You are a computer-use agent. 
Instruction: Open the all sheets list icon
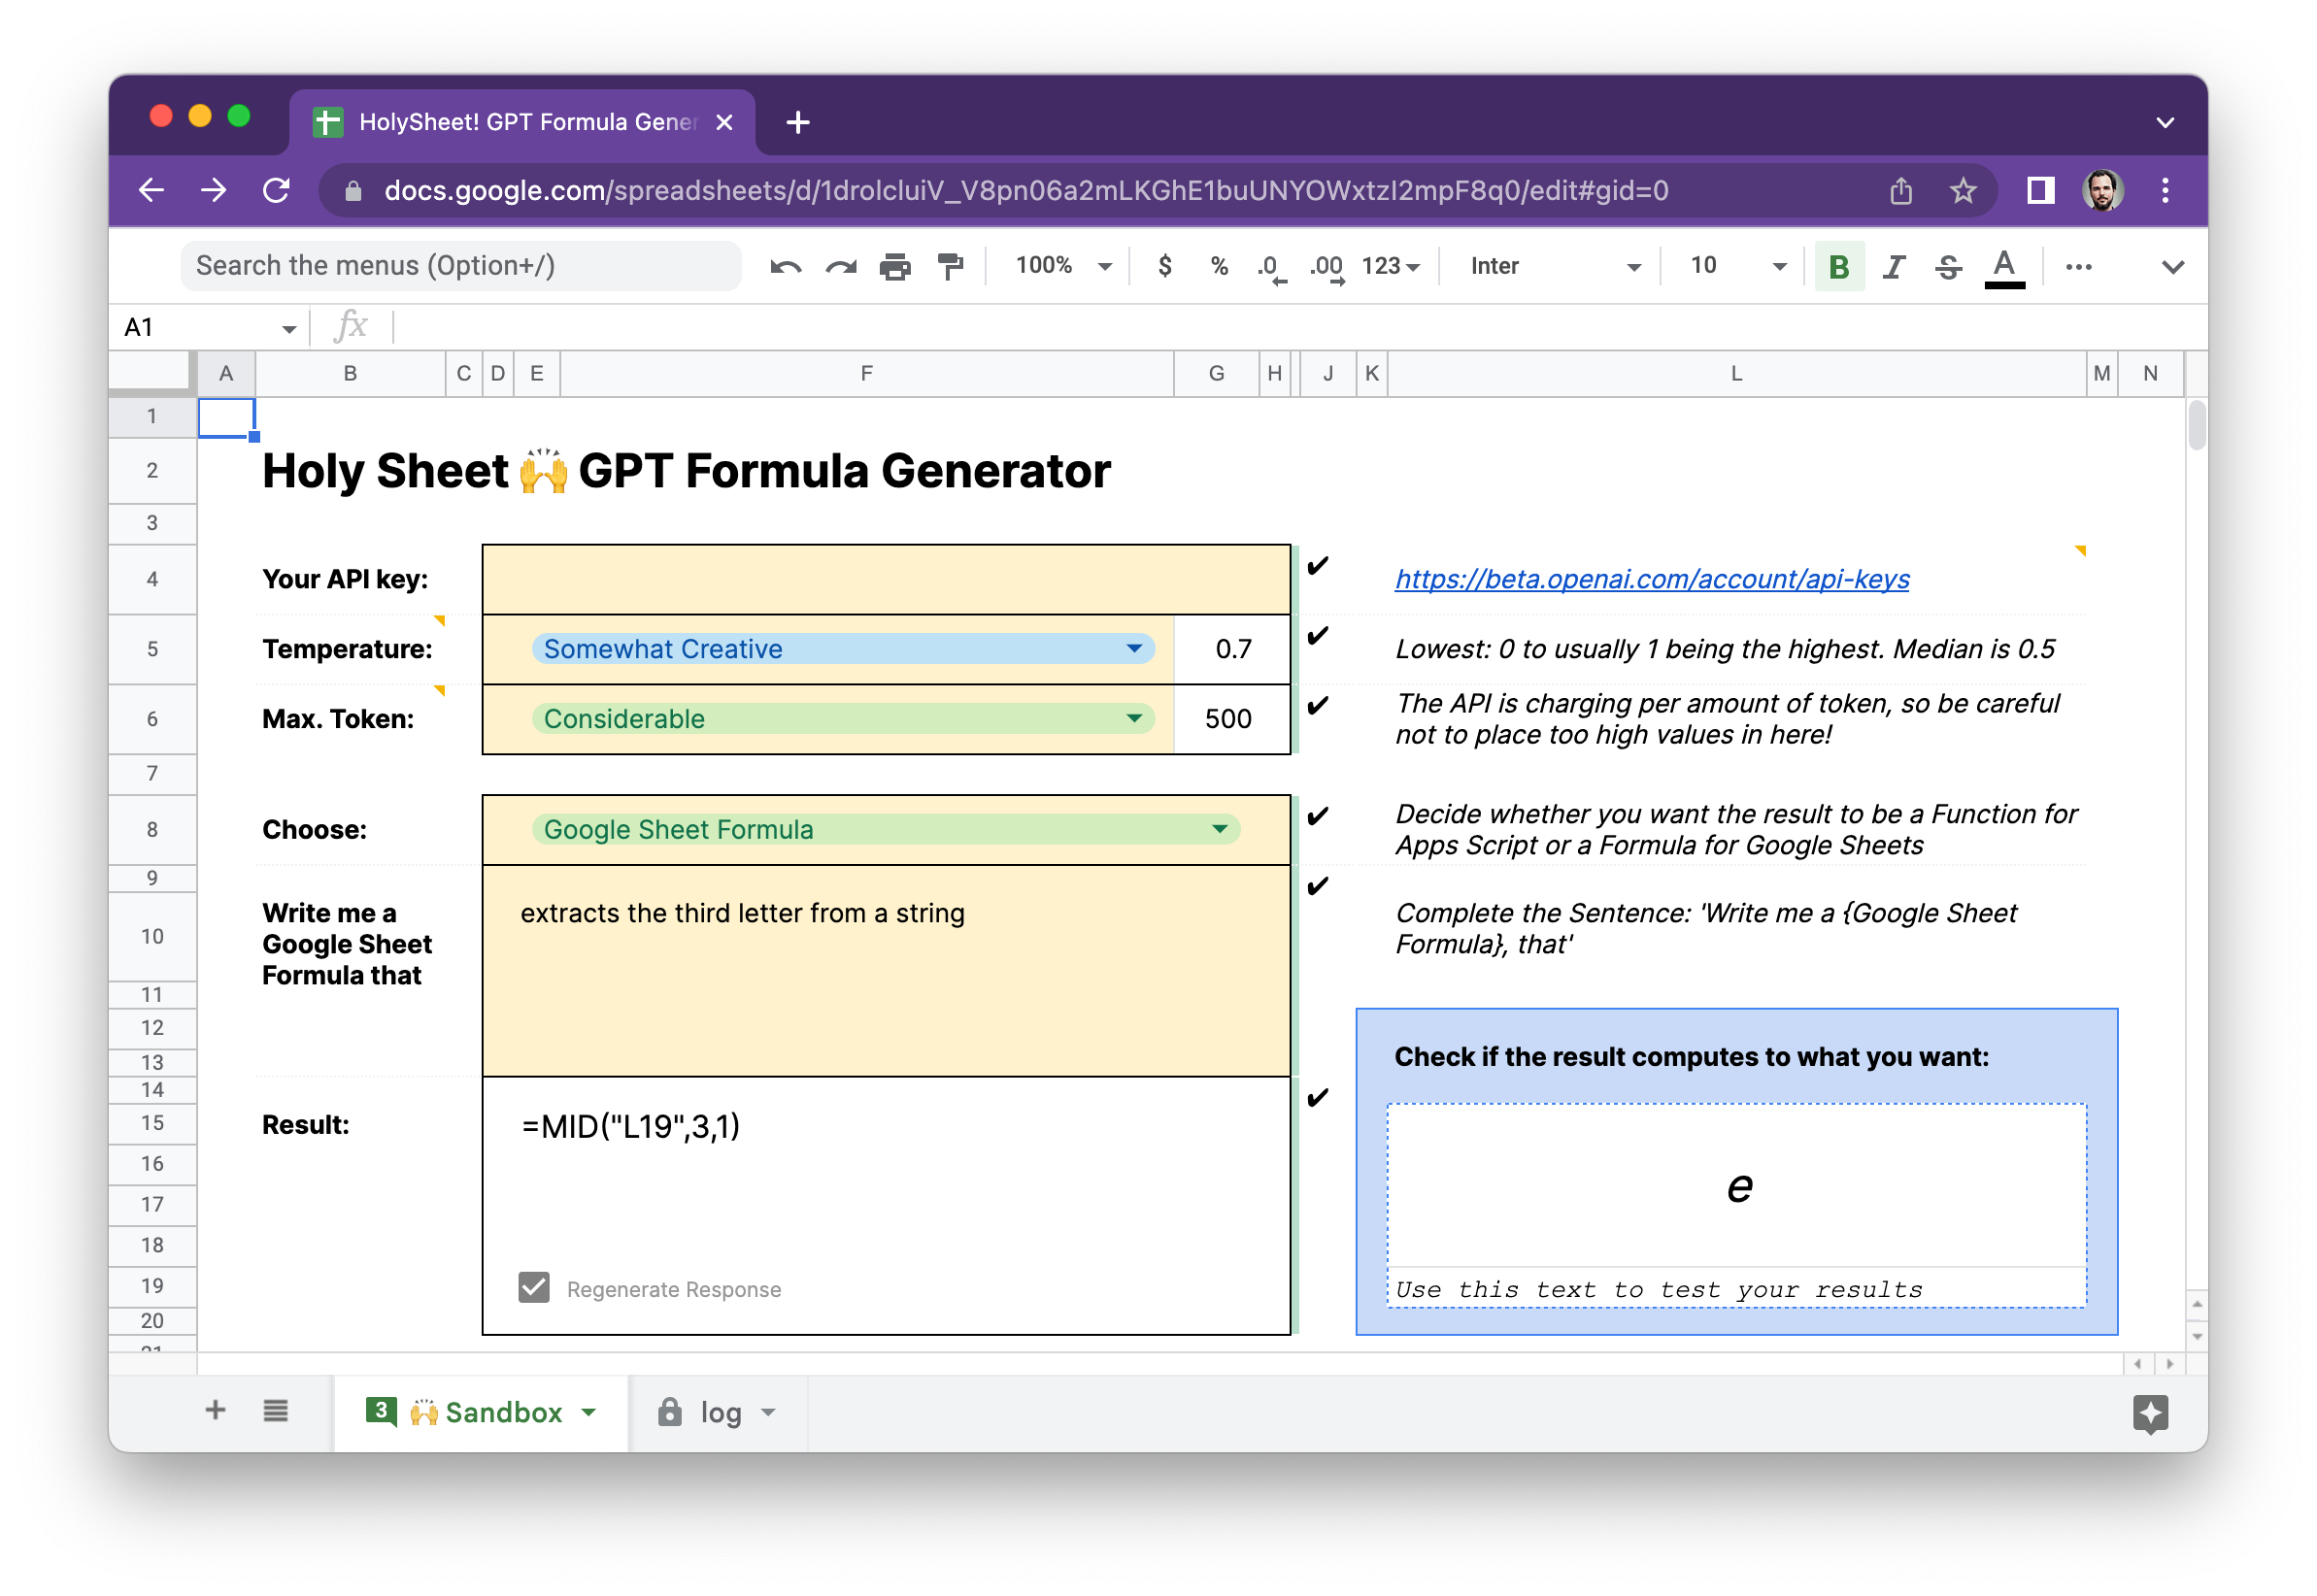276,1411
